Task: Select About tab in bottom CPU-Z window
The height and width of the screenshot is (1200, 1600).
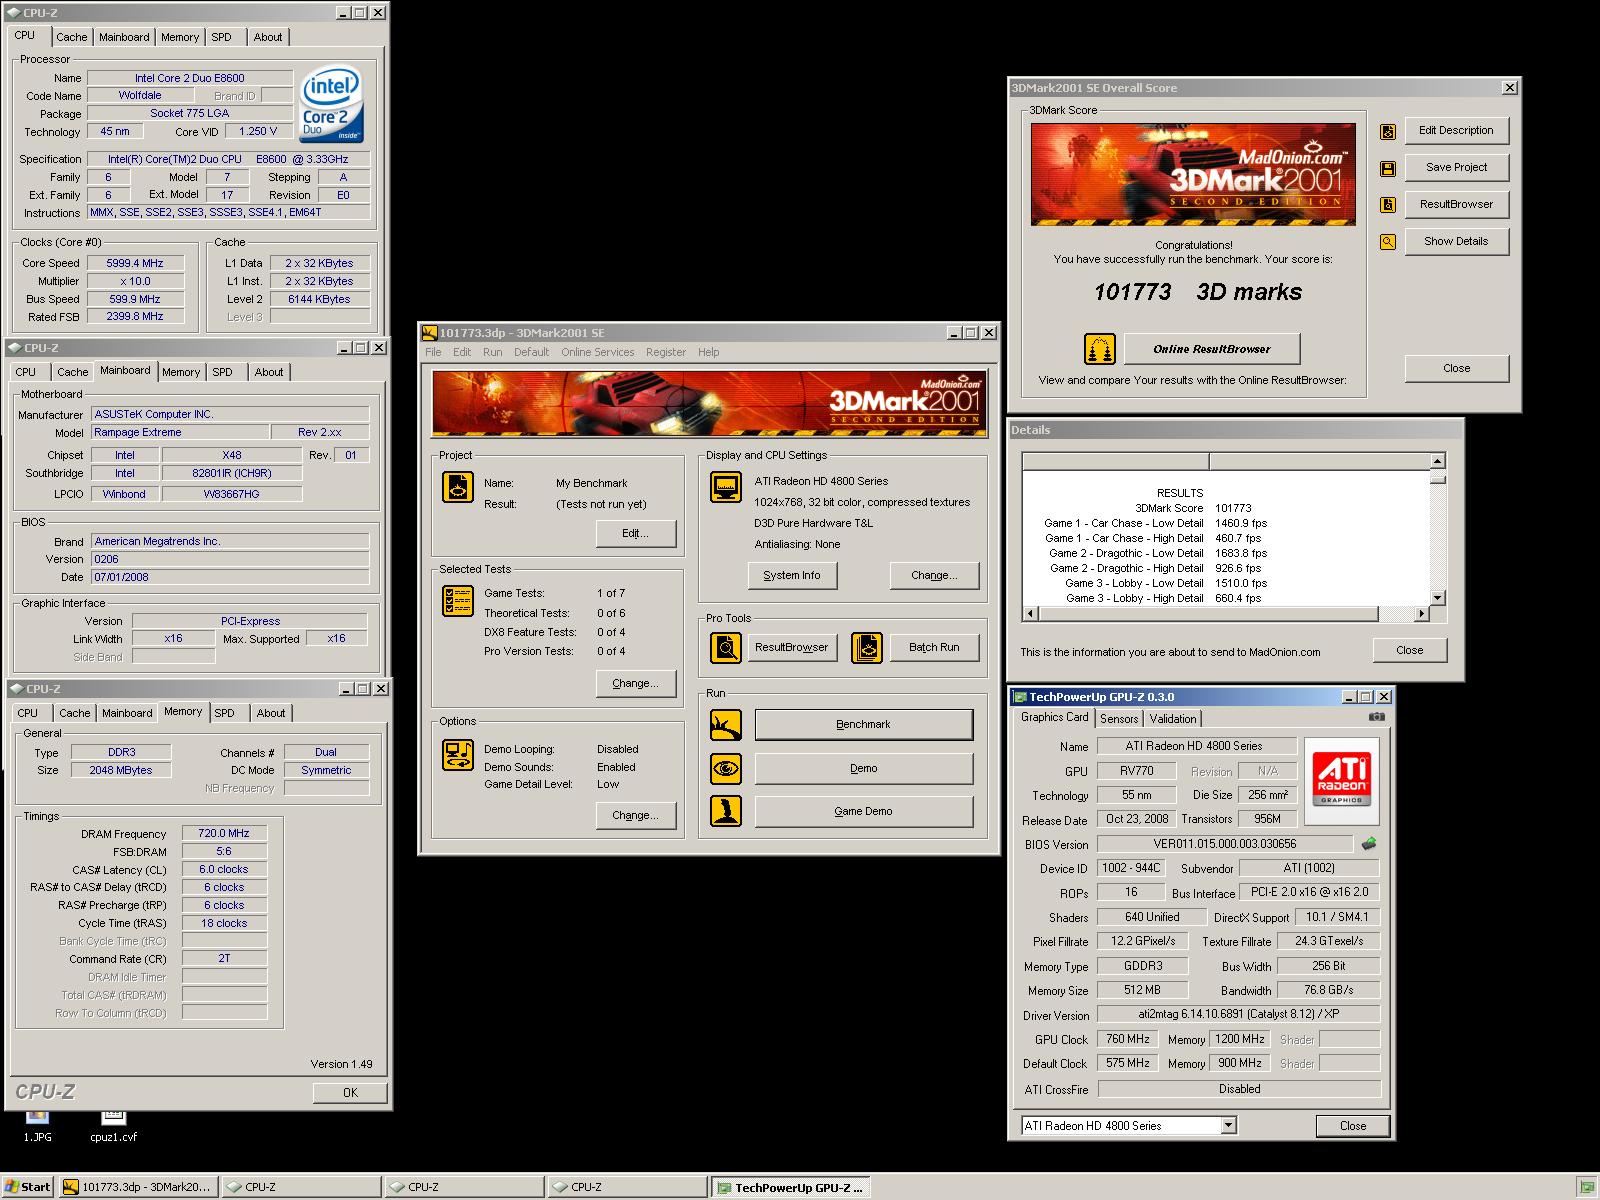Action: point(270,713)
